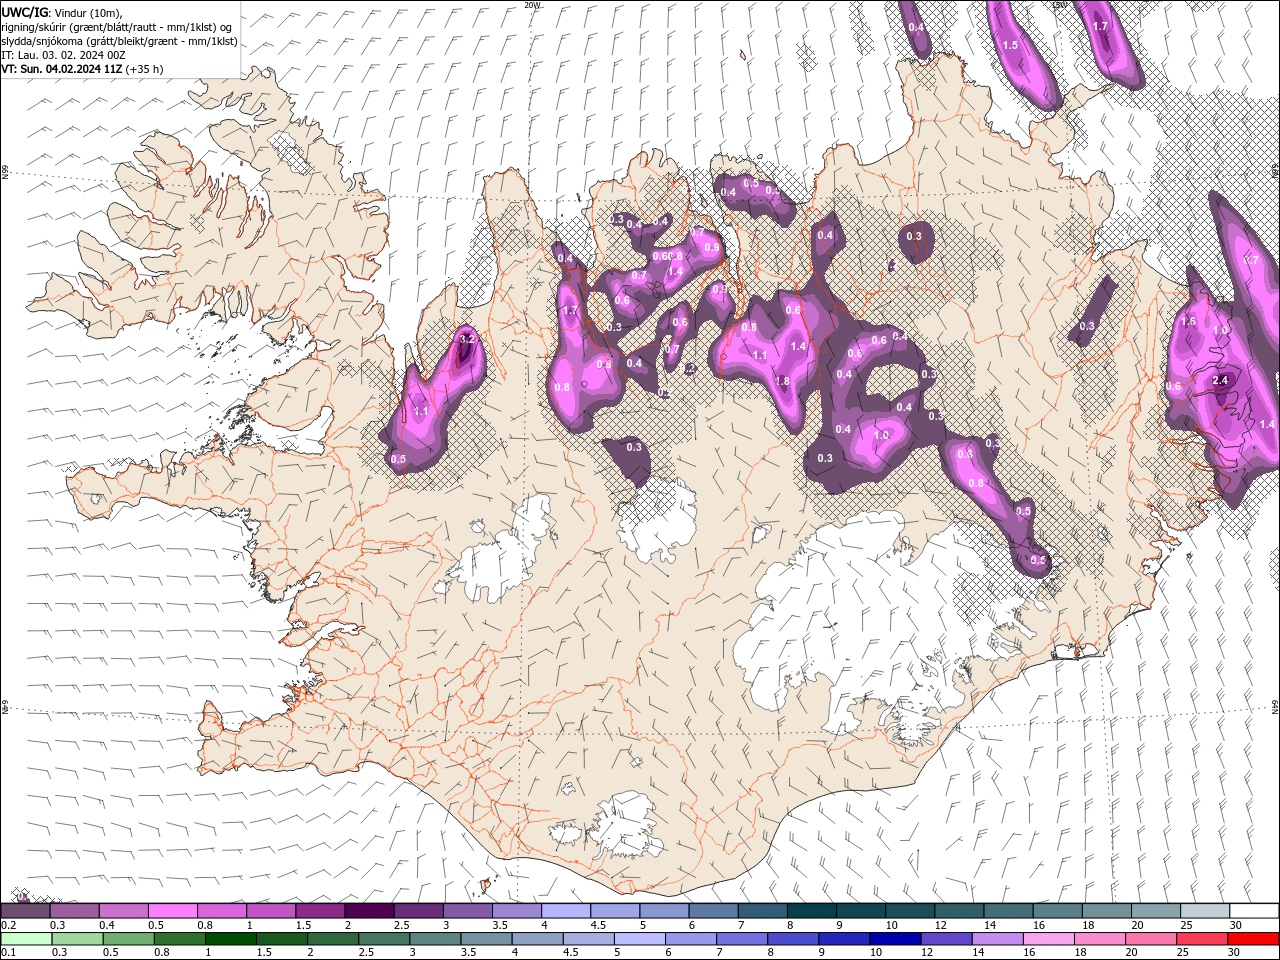This screenshot has height=960, width=1280.
Task: Click the lower legend swatch between 7 and 8
Action: (x=741, y=939)
